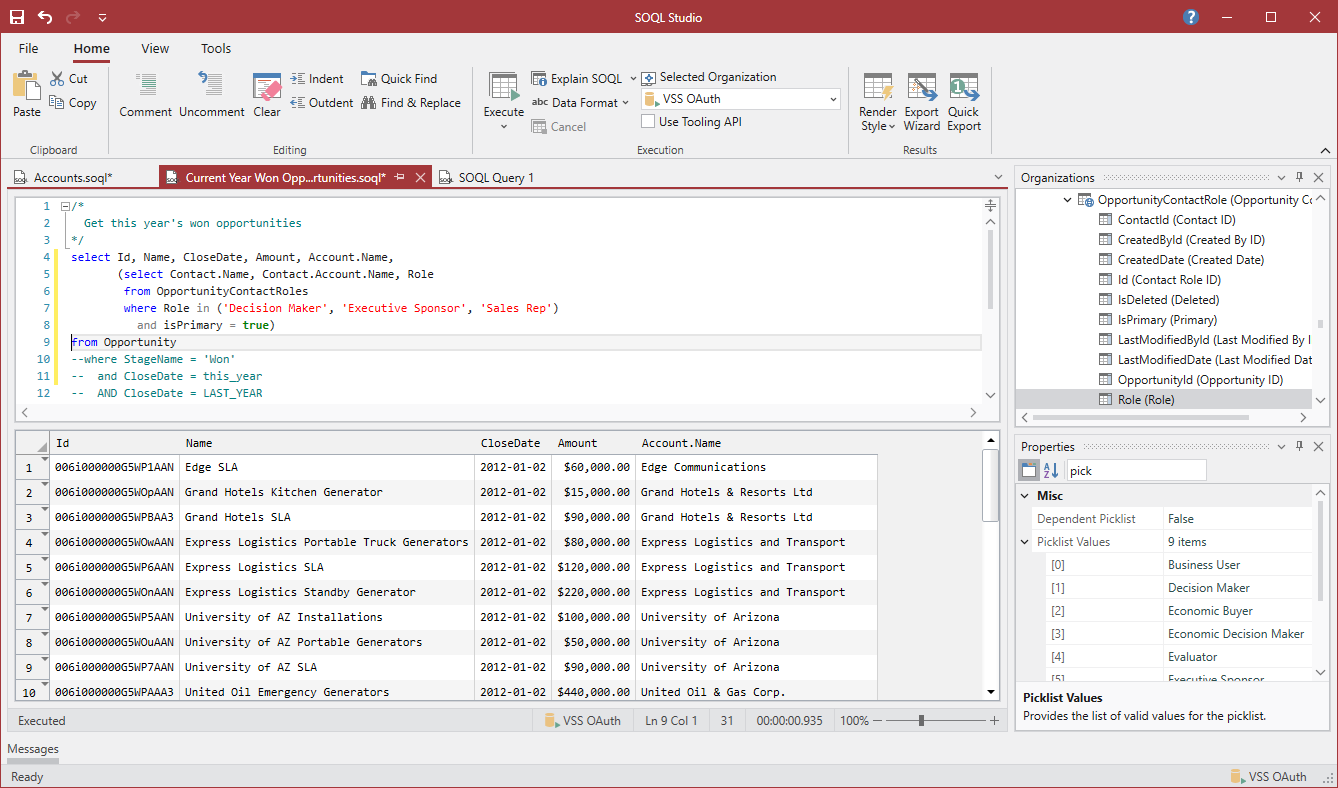Screen dimensions: 1338x788
Task: Click the Indent button
Action: coord(317,79)
